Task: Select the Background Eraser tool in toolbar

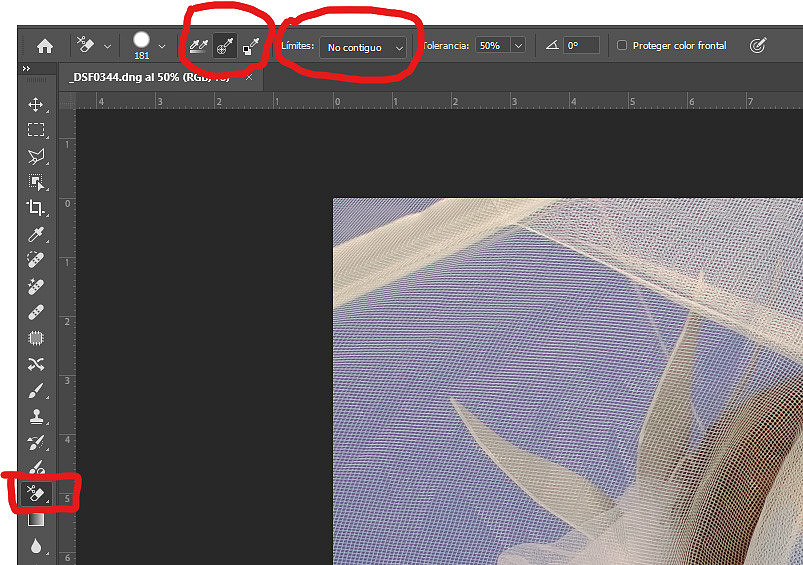Action: (x=36, y=494)
